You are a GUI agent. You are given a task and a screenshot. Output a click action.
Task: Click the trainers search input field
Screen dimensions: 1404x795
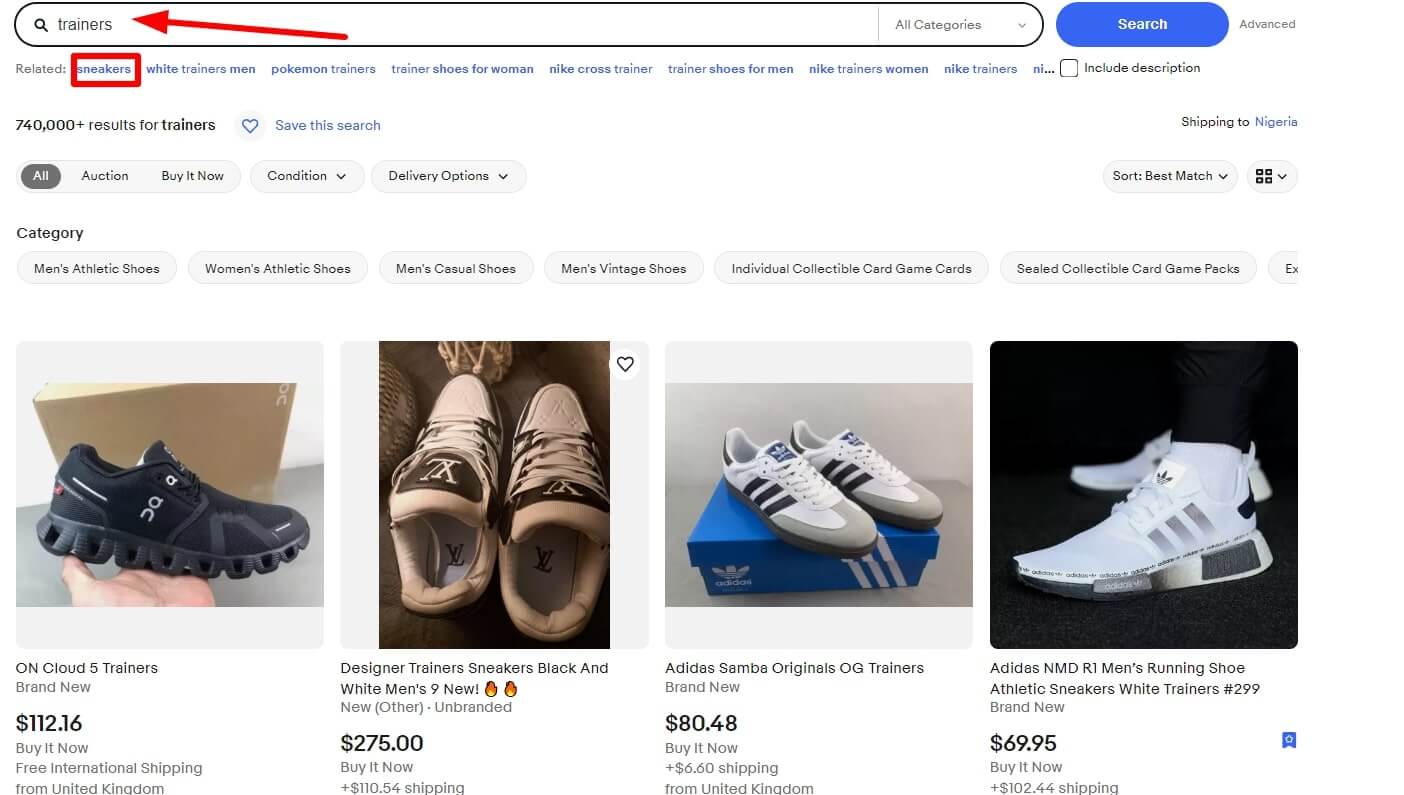[460, 25]
